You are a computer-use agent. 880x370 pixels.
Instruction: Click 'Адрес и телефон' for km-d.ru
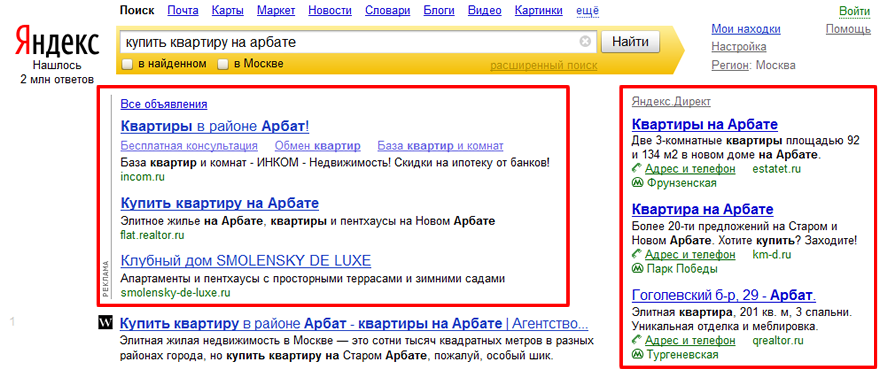pyautogui.click(x=690, y=254)
